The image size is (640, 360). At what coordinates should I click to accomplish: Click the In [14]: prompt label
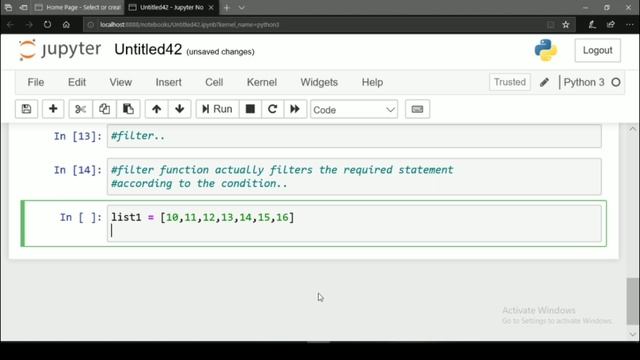tap(78, 170)
